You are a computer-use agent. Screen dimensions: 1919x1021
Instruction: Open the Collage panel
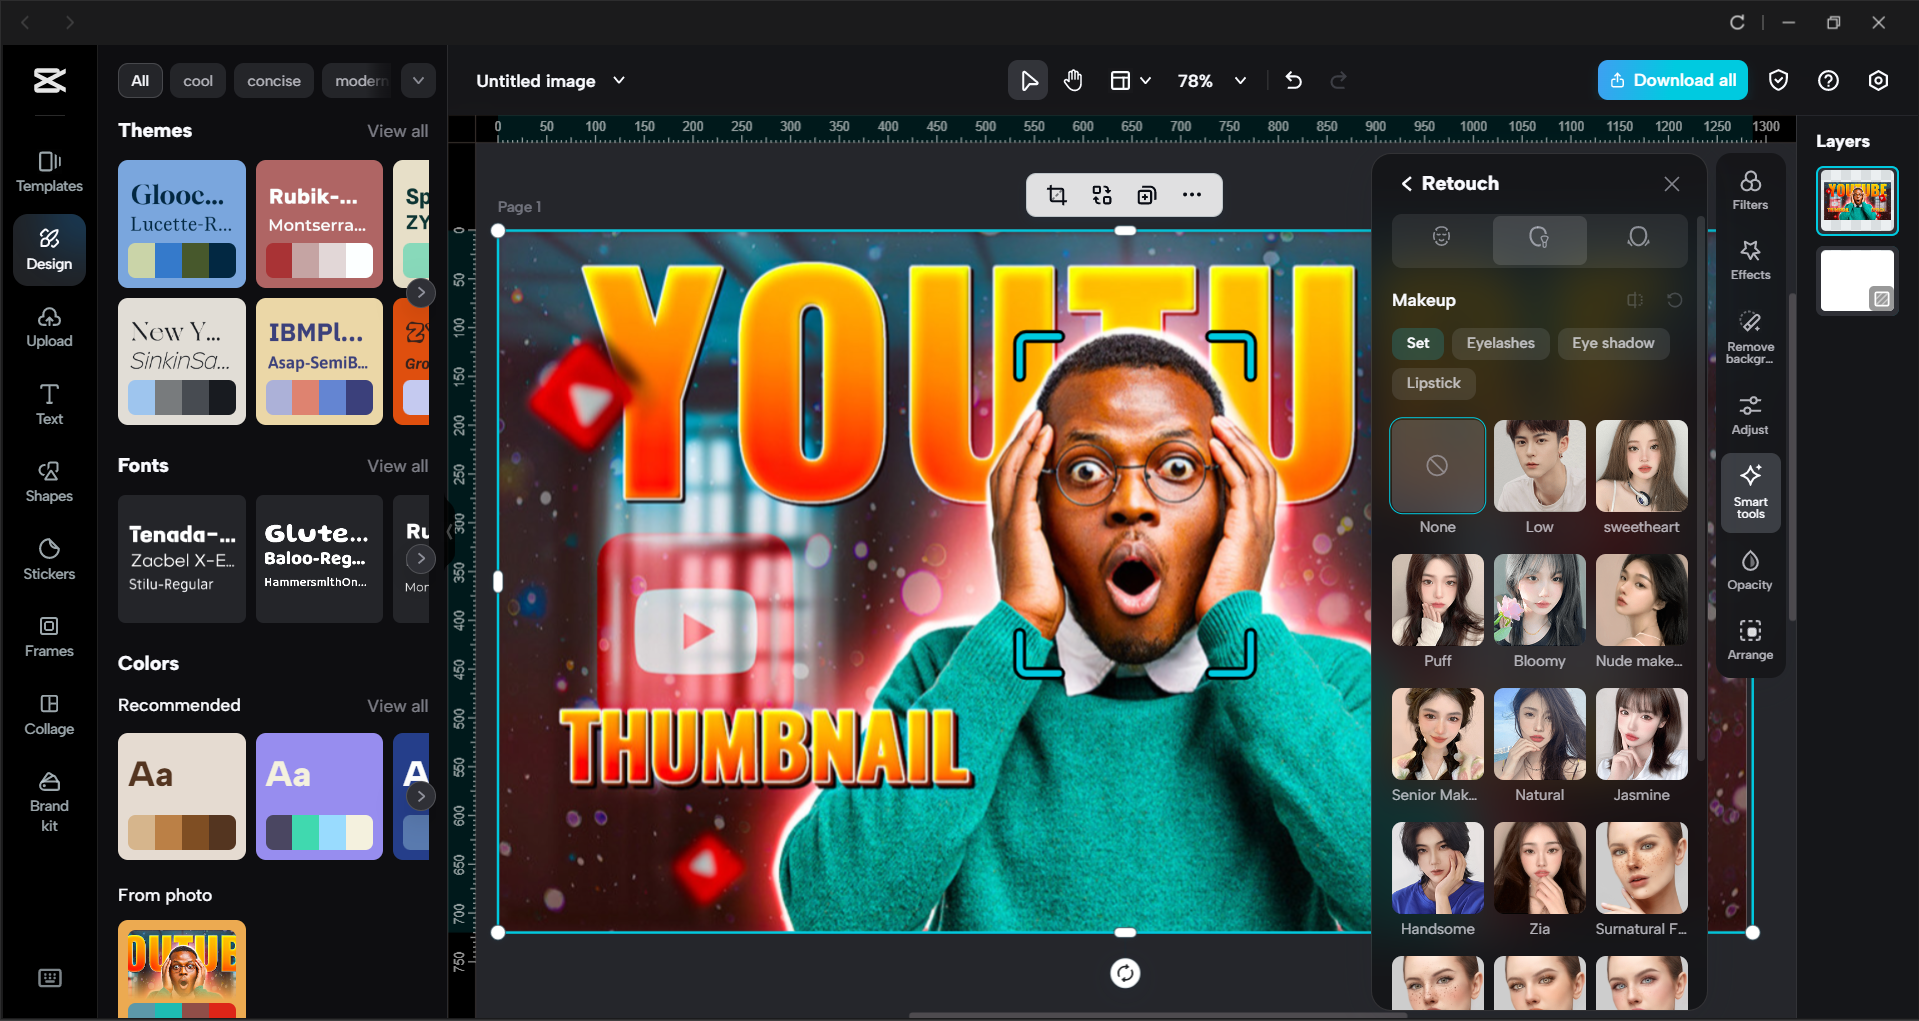(x=49, y=714)
